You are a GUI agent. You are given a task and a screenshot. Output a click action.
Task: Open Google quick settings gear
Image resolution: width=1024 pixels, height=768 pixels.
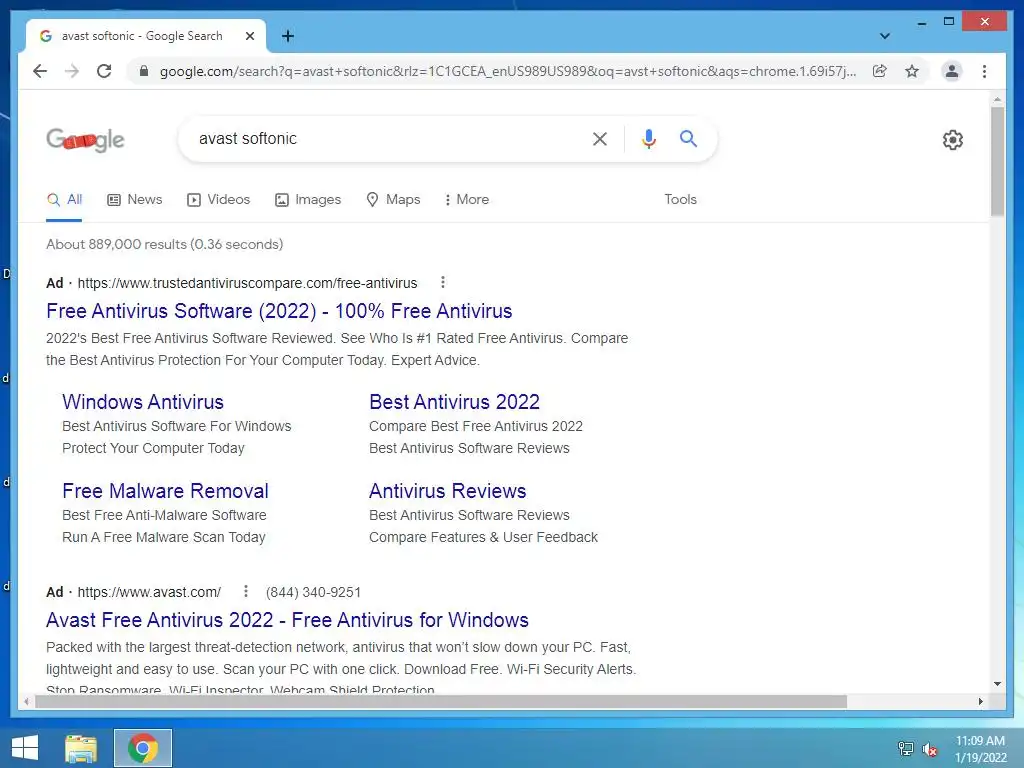coord(953,140)
